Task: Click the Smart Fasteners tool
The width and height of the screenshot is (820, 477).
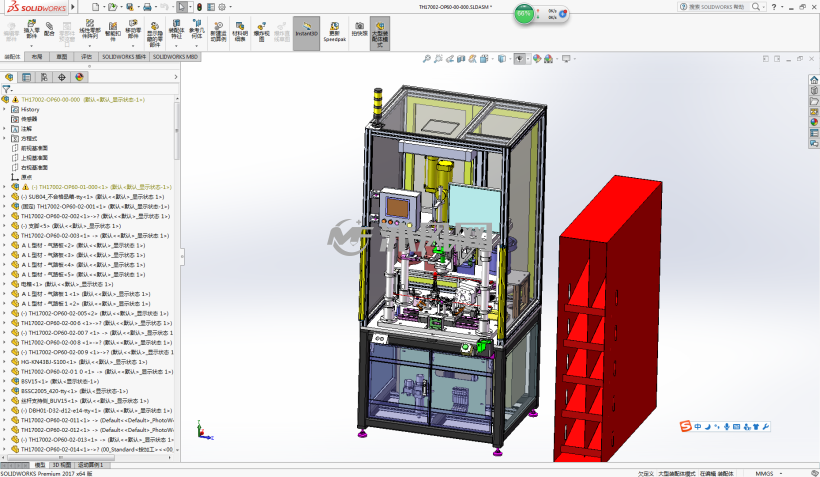Action: (112, 30)
